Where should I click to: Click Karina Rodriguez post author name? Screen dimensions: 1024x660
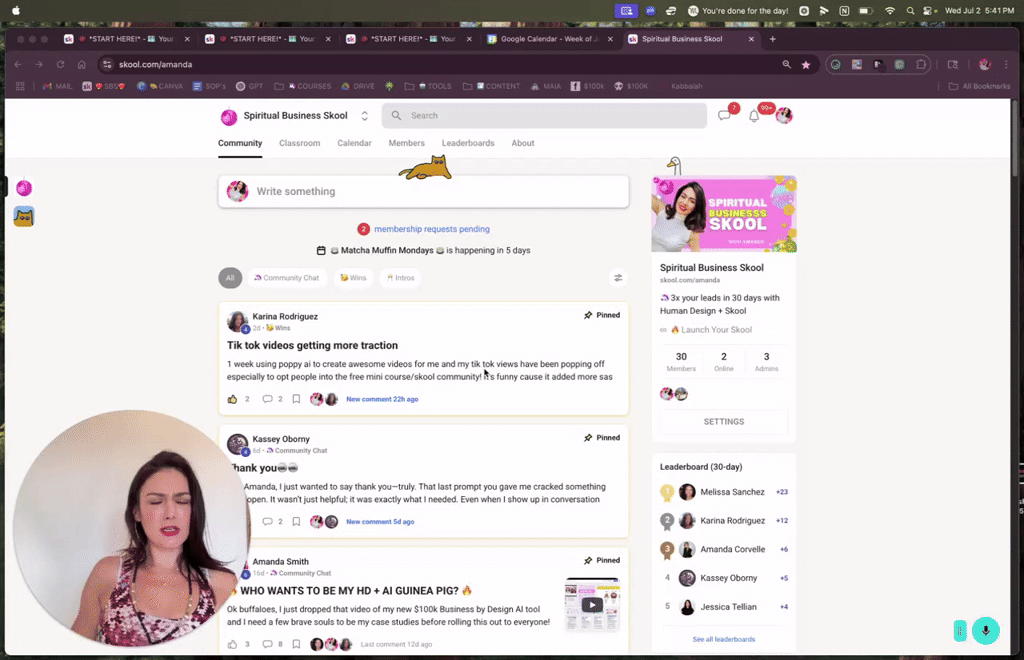coord(285,317)
